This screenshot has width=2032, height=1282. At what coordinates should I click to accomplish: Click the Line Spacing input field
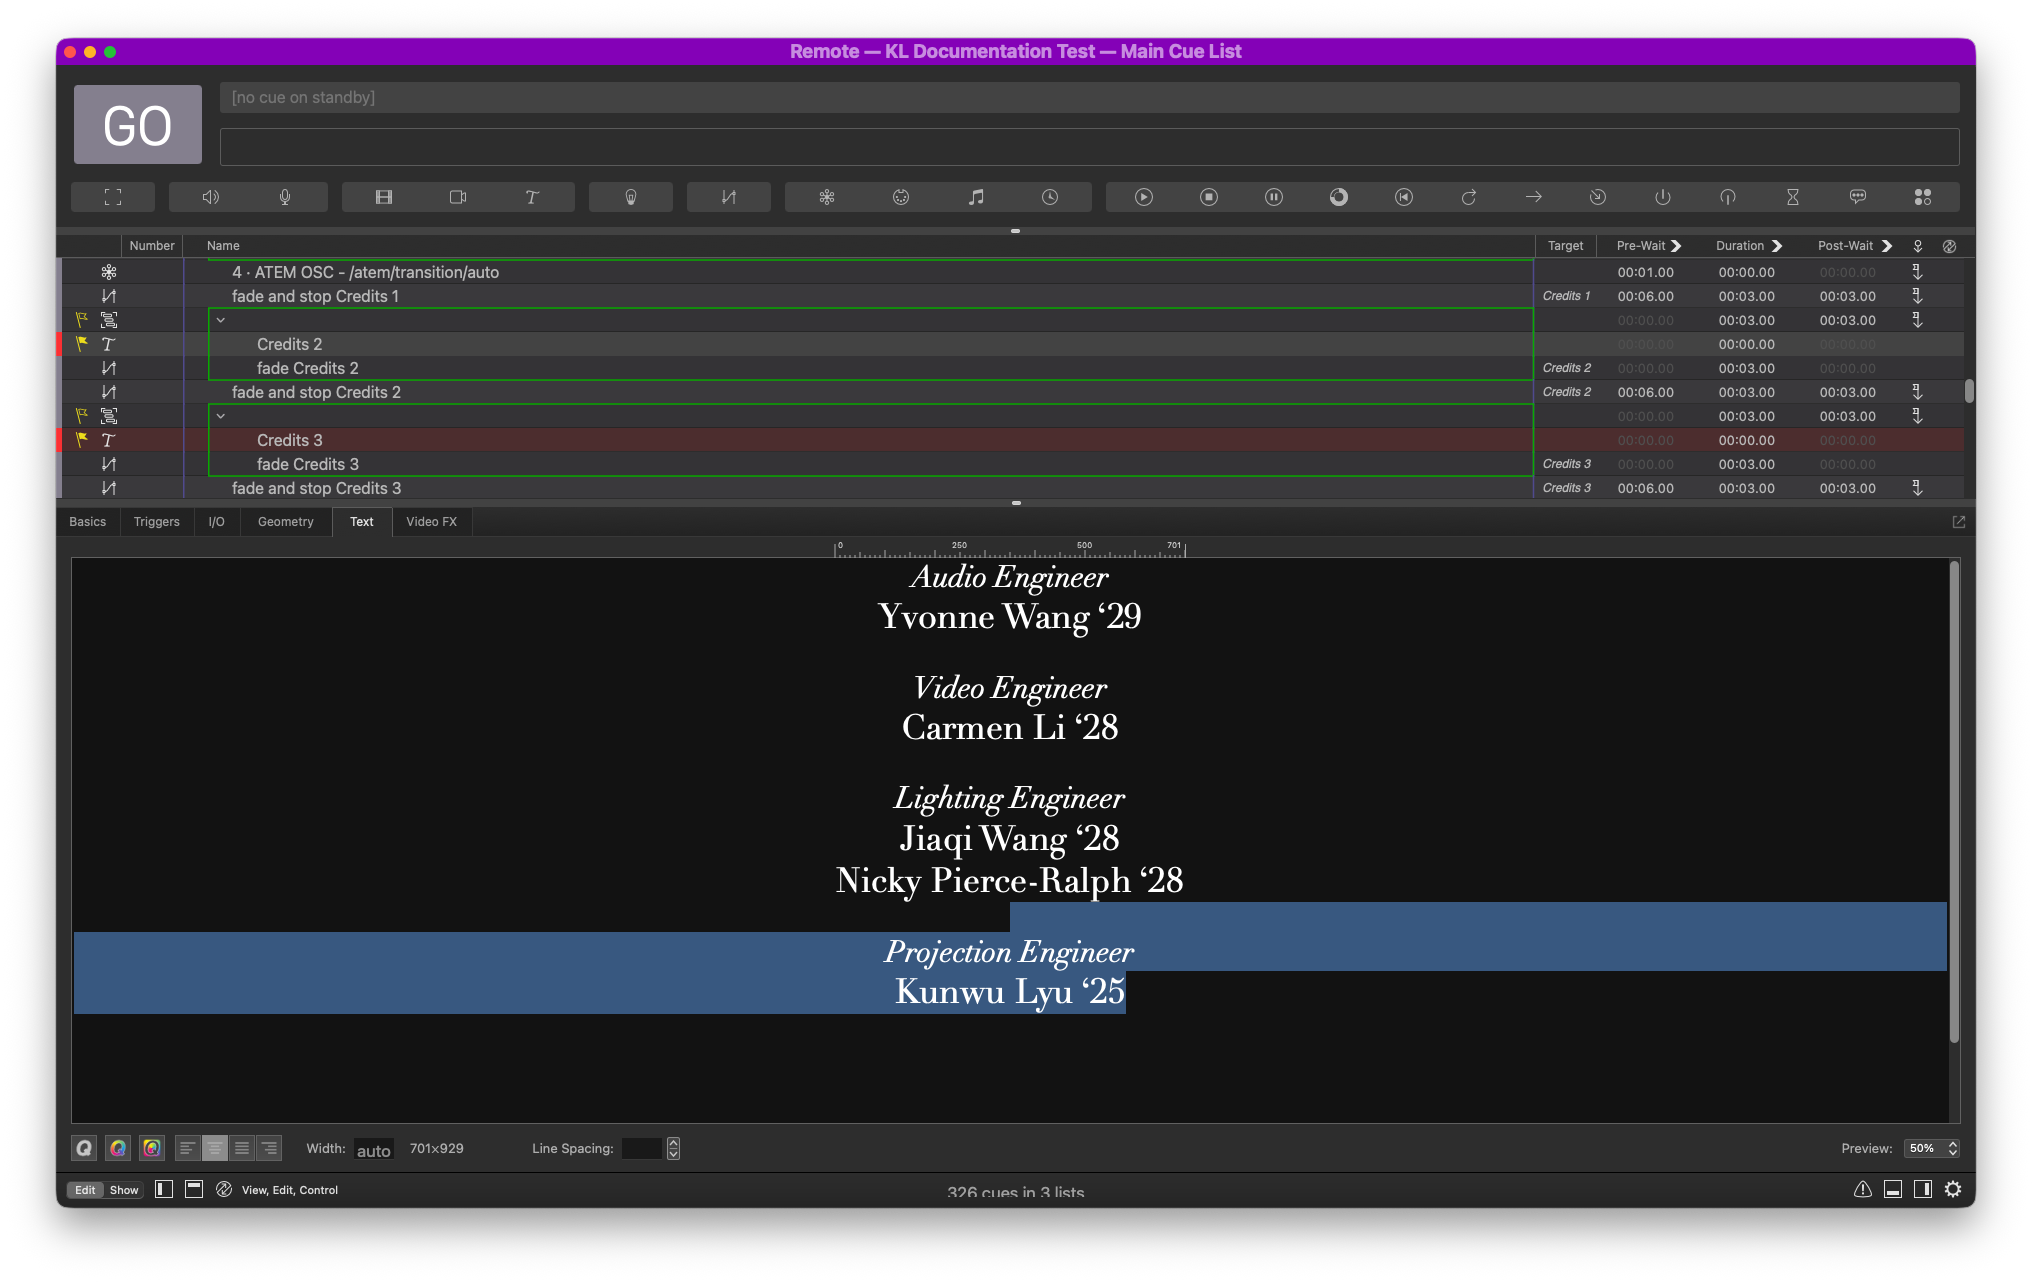tap(642, 1149)
